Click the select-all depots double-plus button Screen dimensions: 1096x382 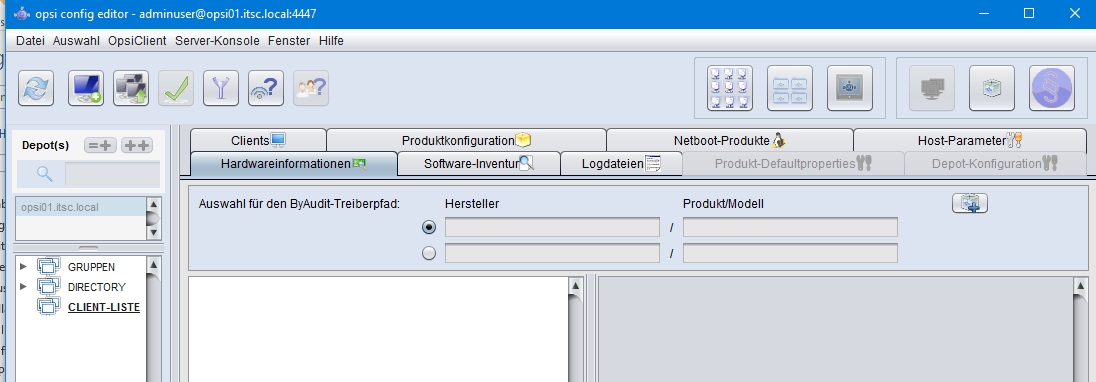click(137, 145)
